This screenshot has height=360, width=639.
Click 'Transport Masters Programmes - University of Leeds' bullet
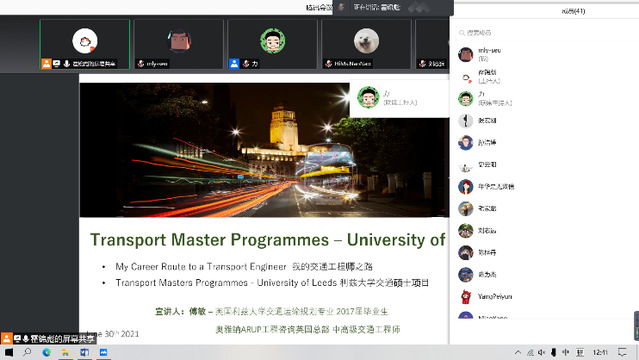click(272, 283)
